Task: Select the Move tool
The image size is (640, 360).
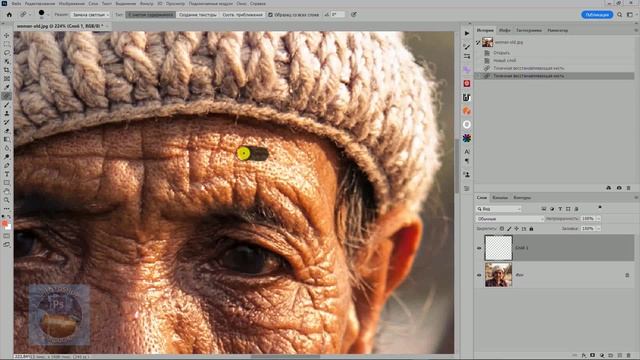Action: pos(7,36)
